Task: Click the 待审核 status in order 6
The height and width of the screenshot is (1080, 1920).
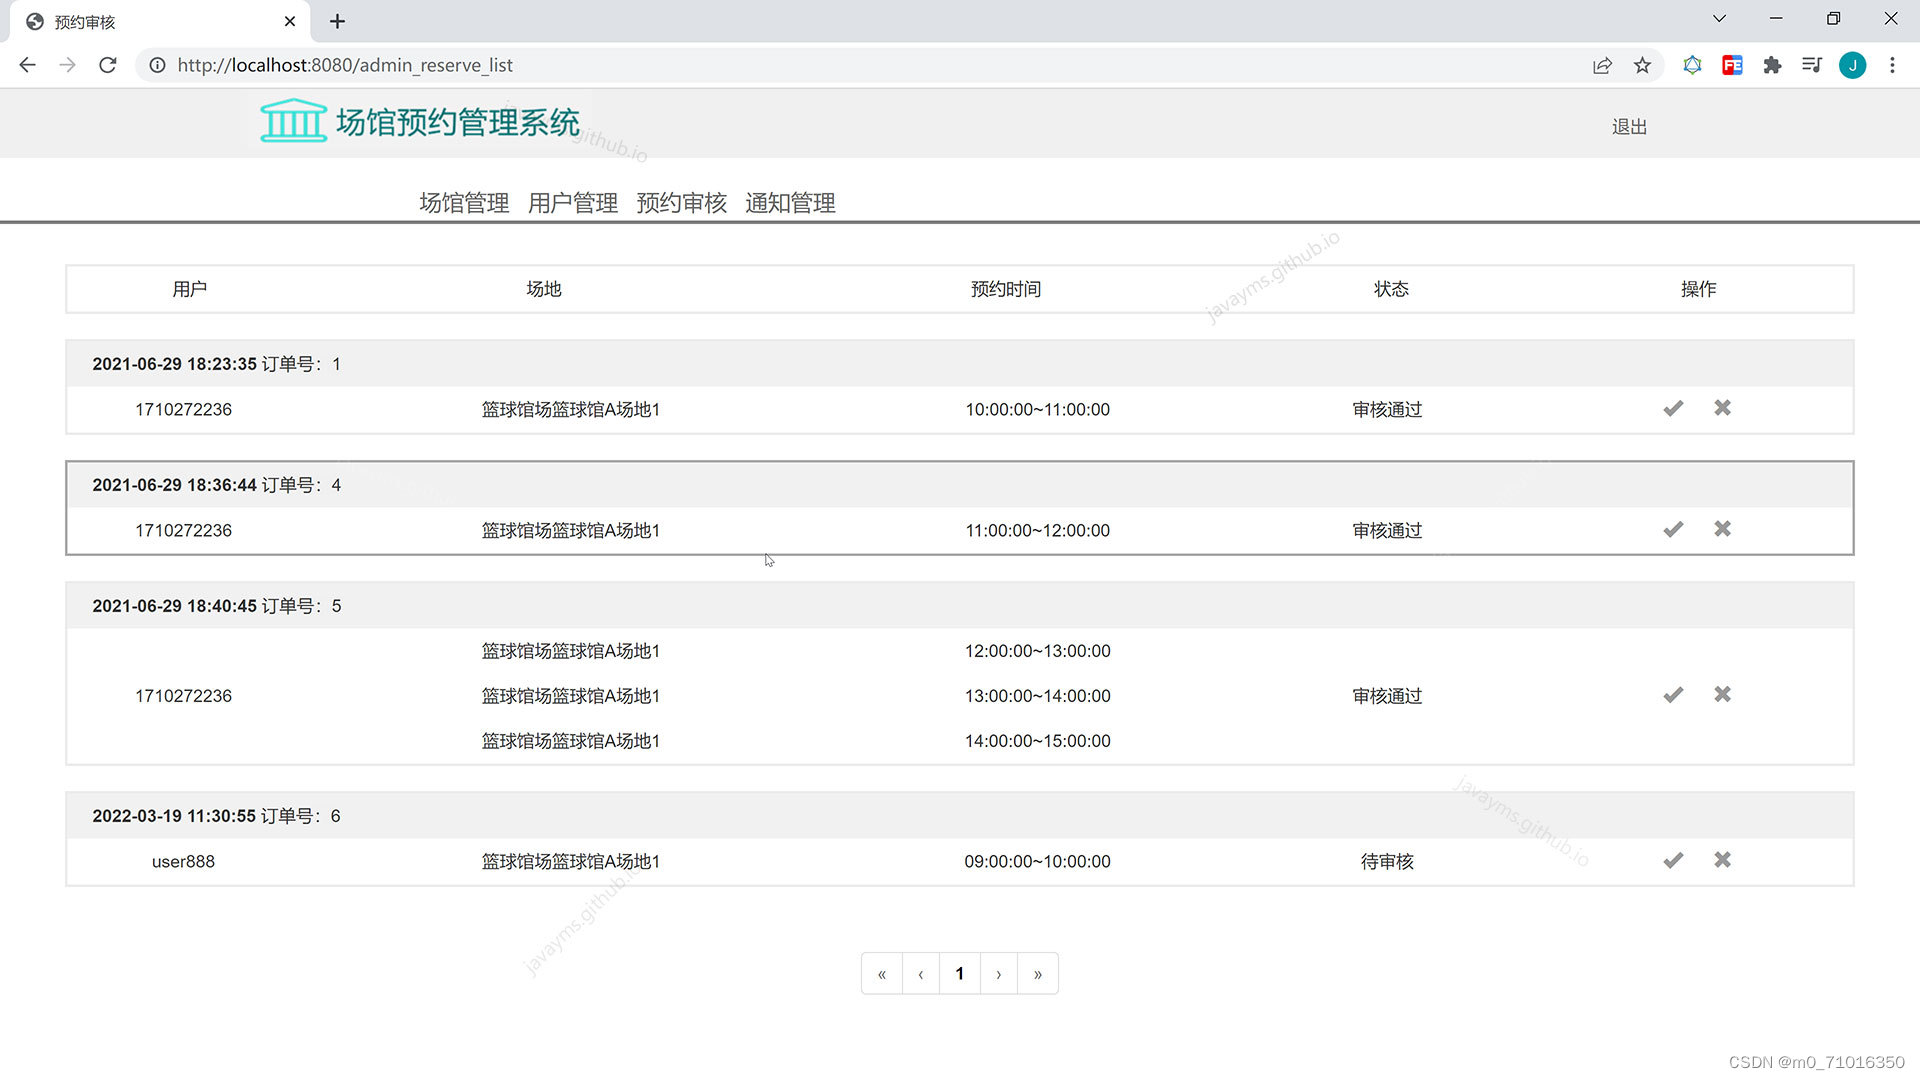Action: [x=1387, y=861]
